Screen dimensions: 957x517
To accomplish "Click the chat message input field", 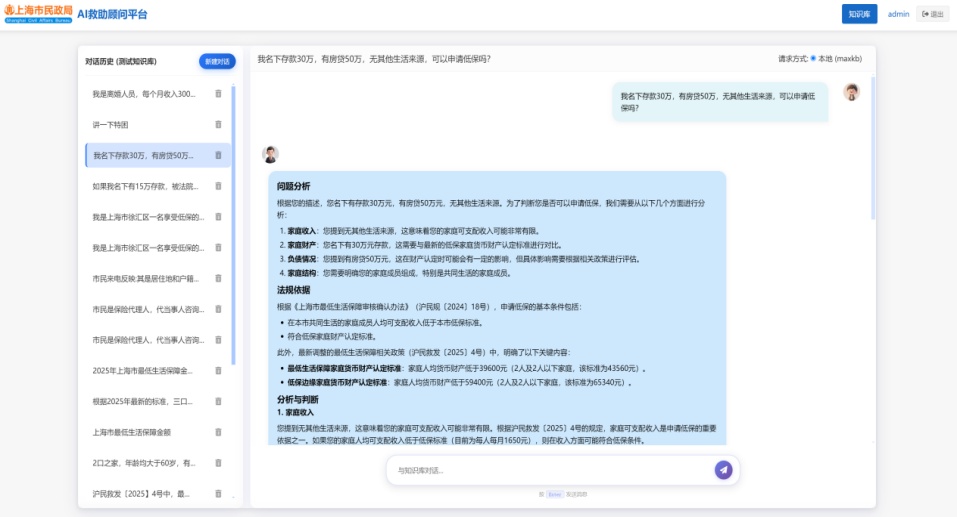I will (550, 470).
